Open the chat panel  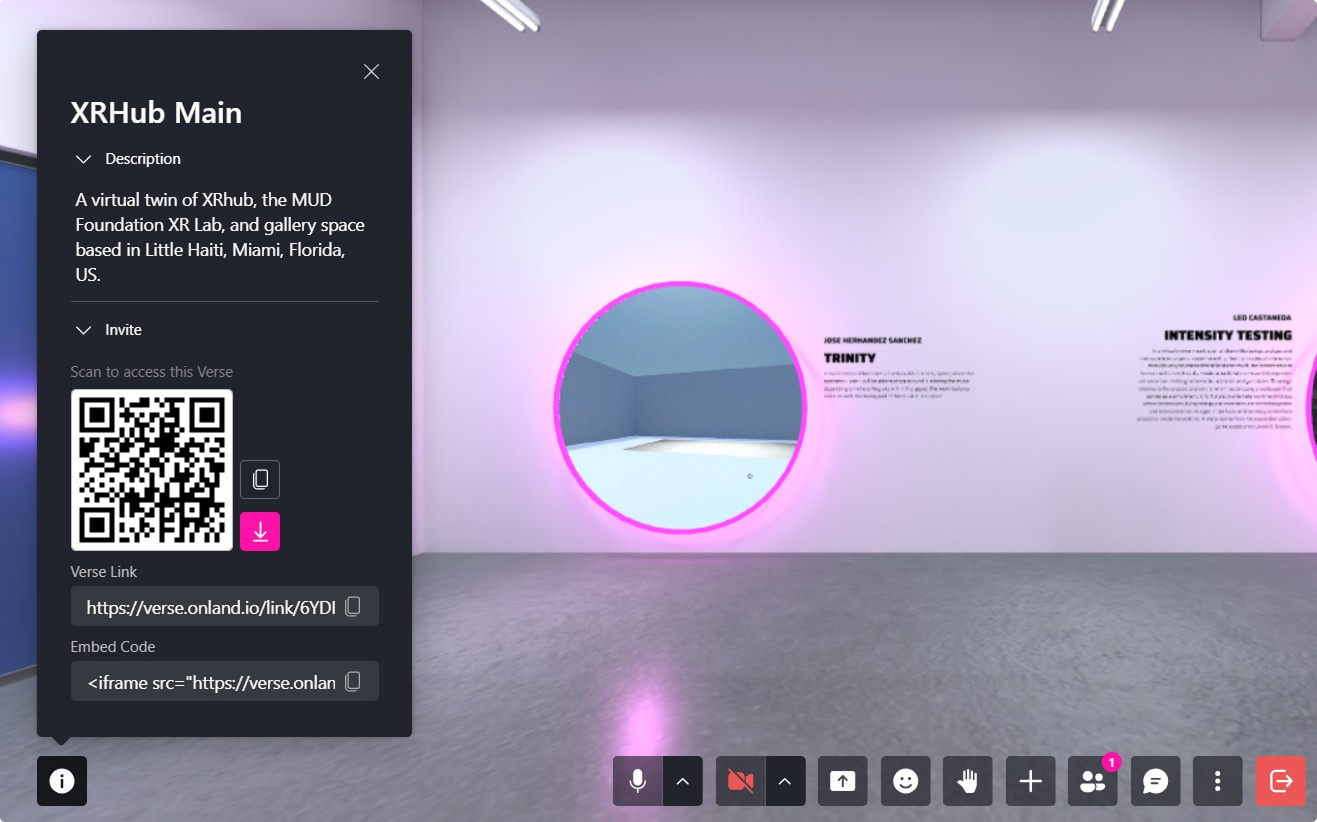(x=1155, y=781)
